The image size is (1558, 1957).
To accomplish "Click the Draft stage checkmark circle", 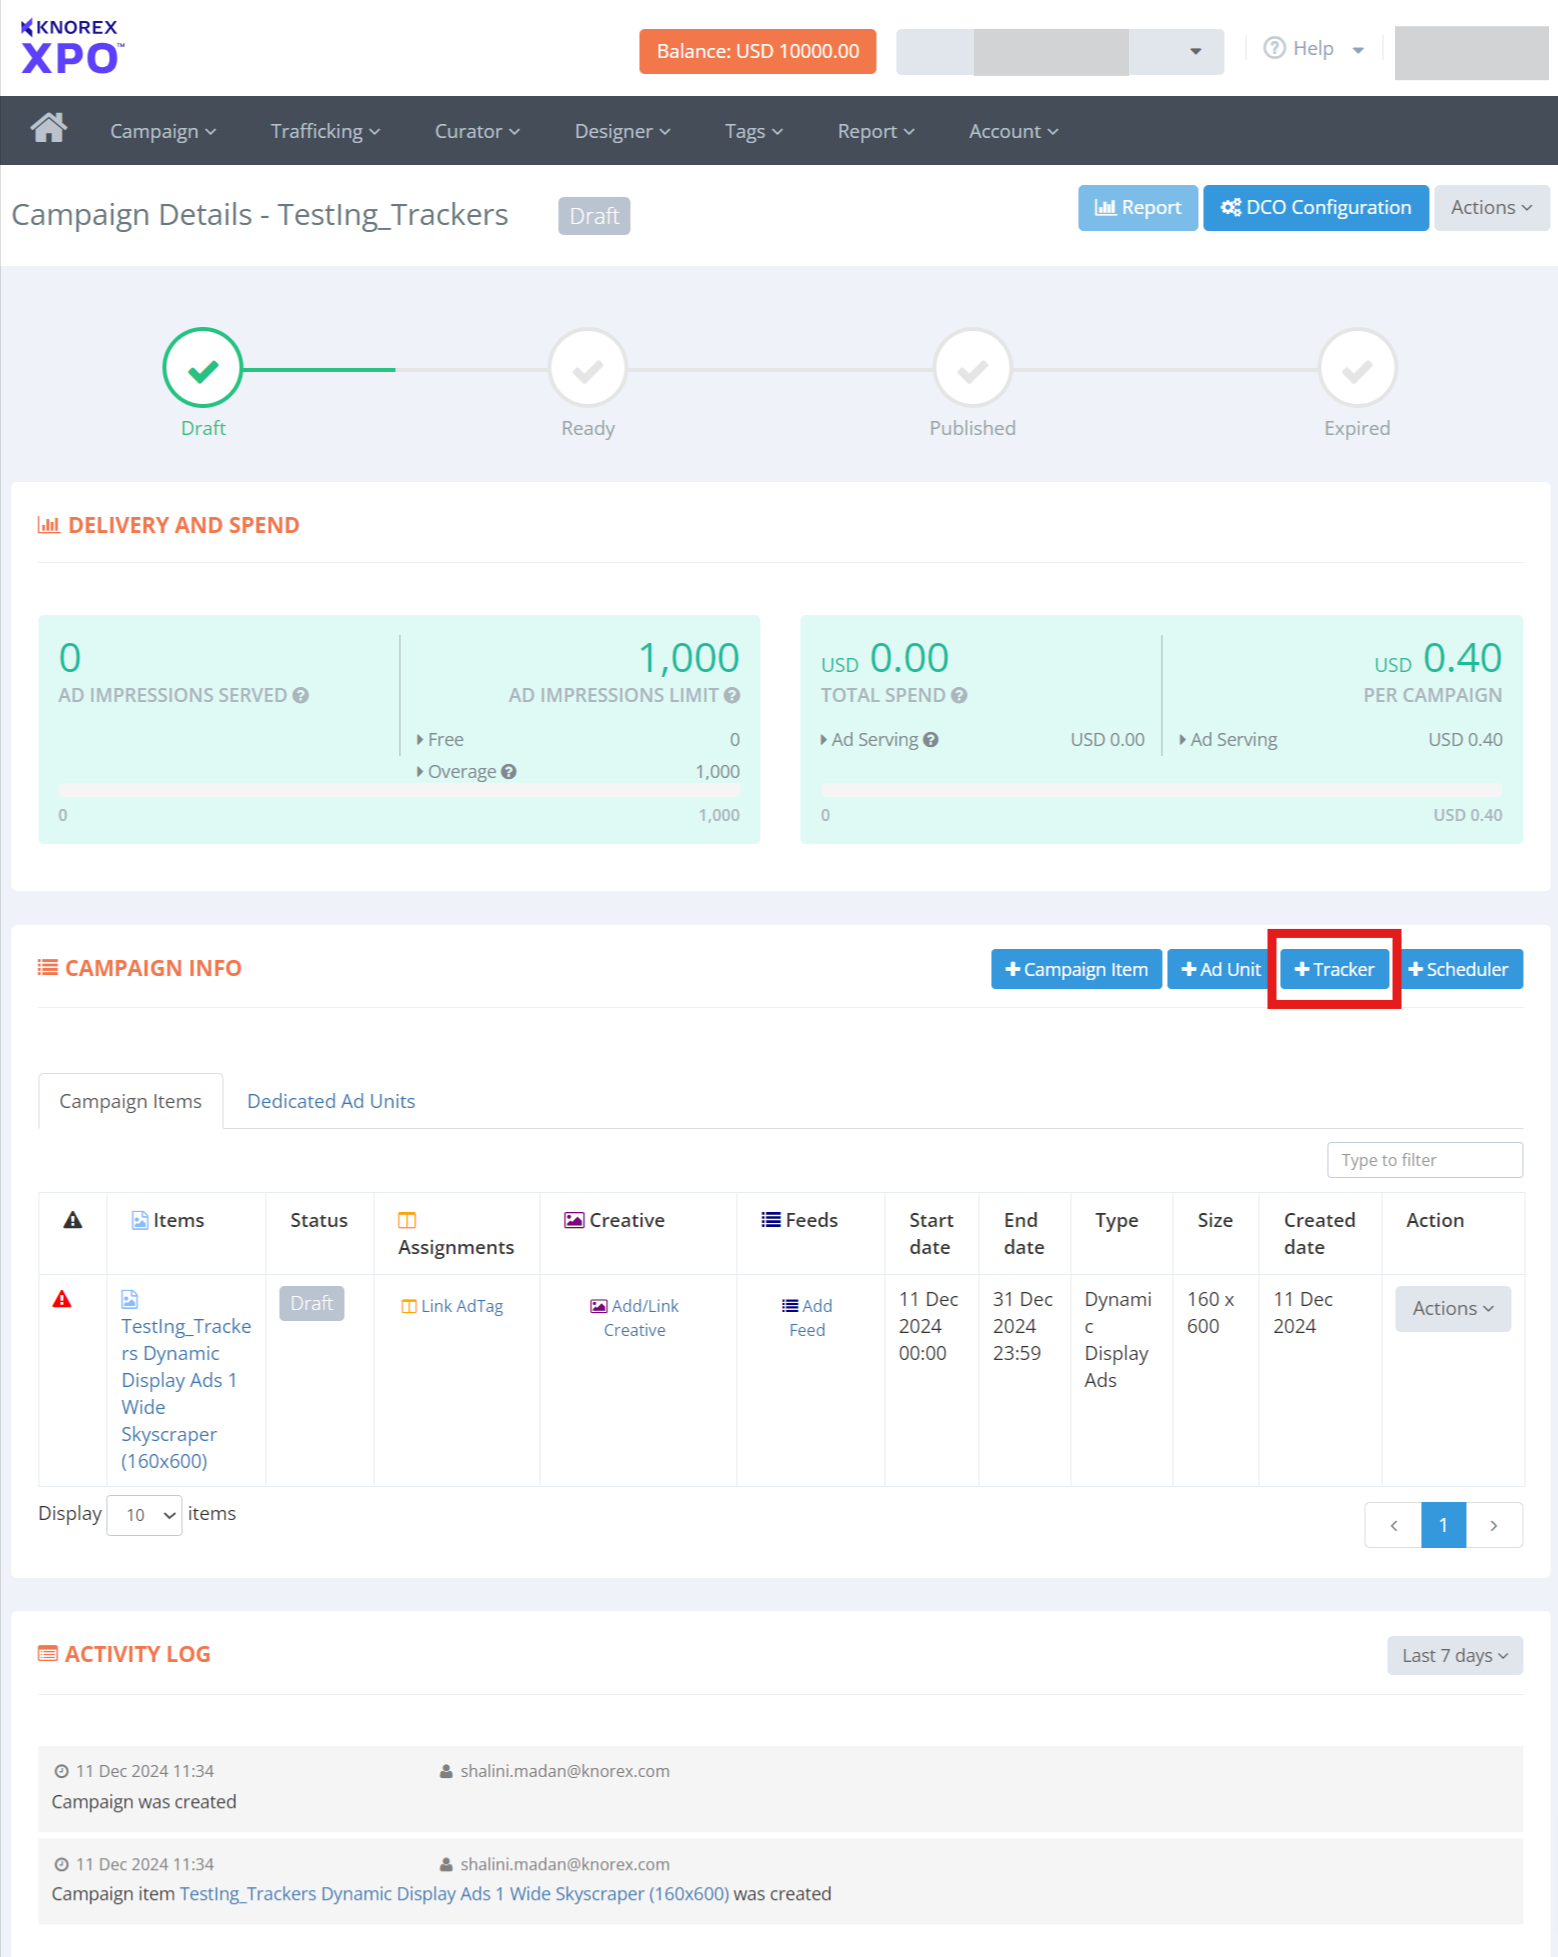I will point(203,368).
